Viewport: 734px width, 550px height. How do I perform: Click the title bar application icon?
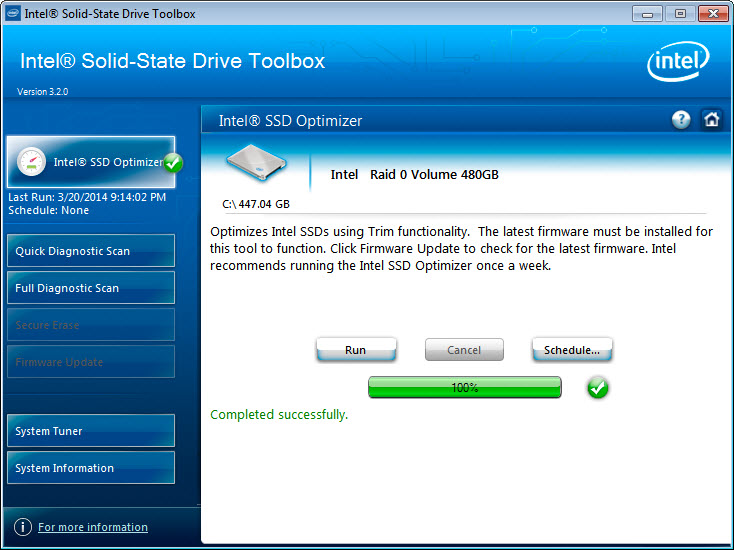click(x=13, y=13)
